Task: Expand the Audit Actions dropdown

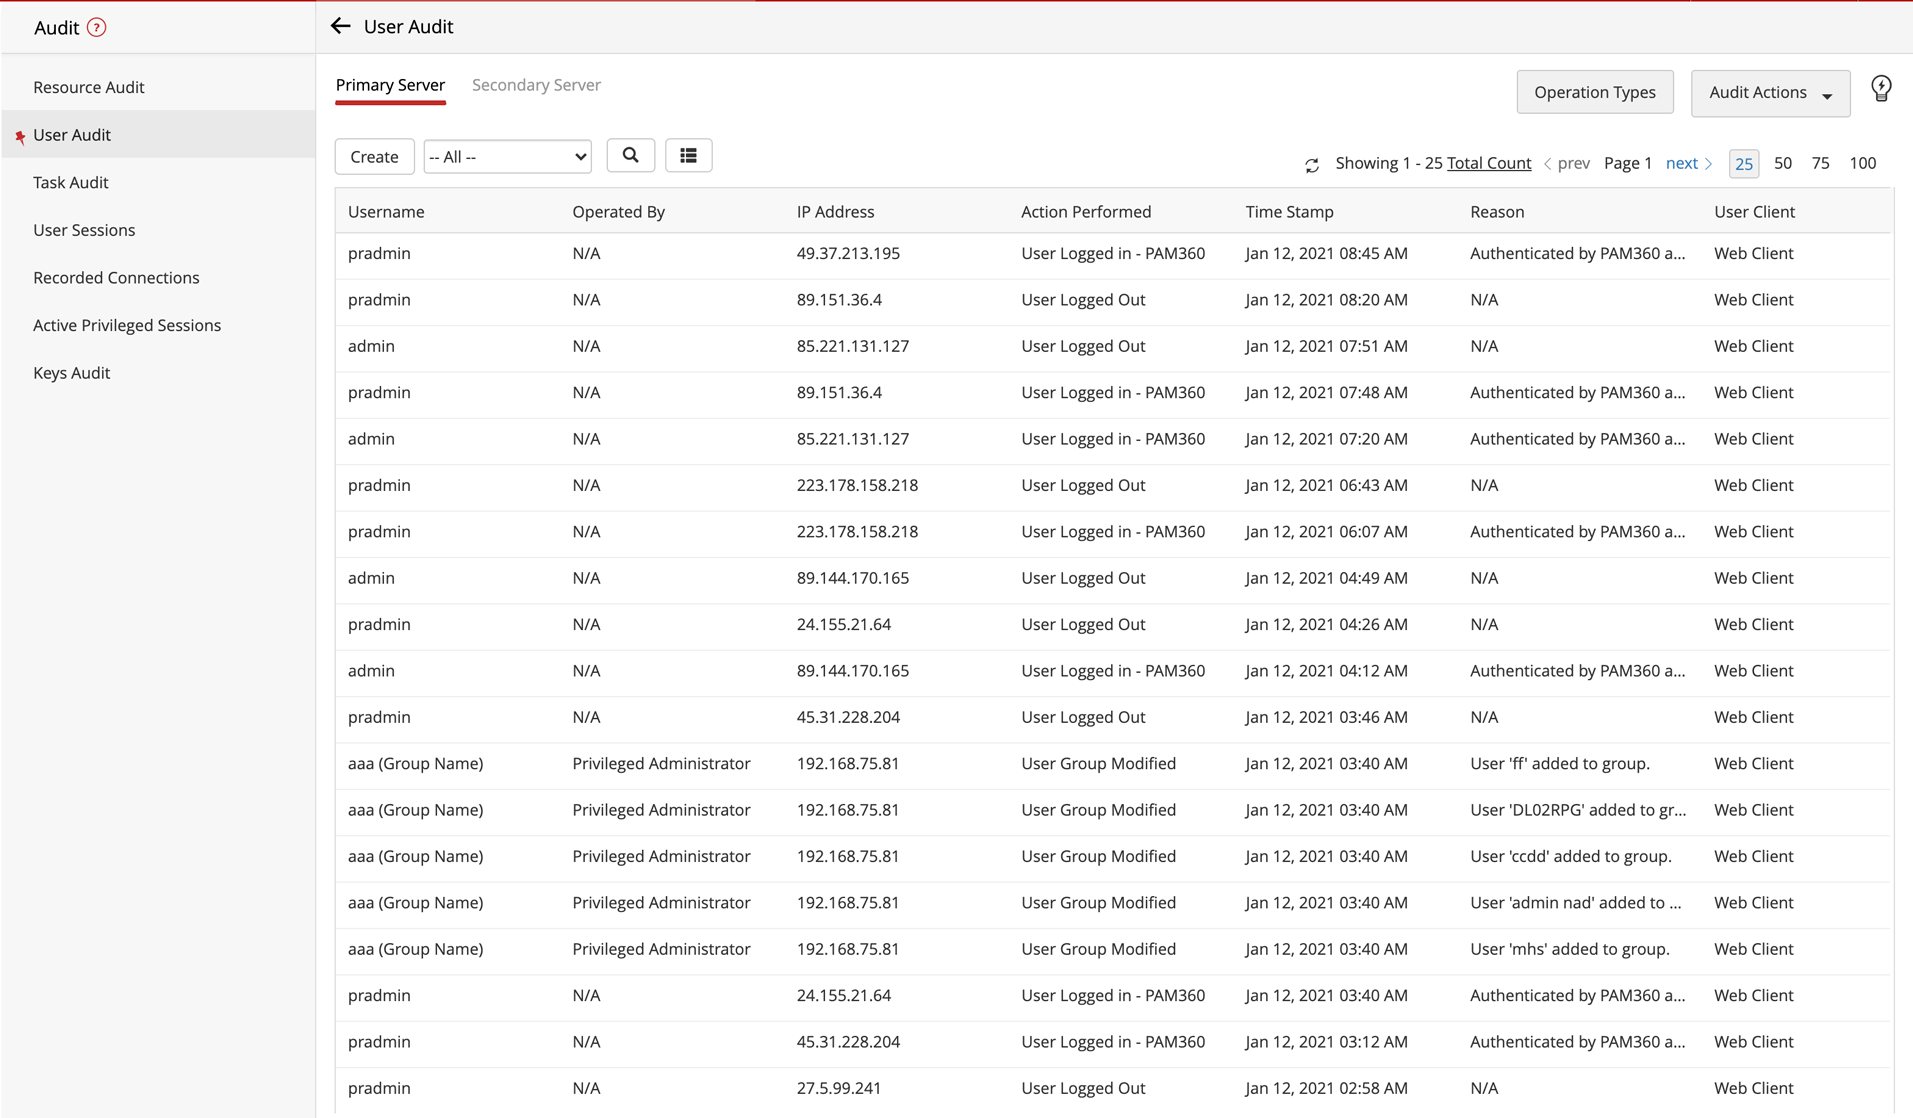Action: 1770,93
